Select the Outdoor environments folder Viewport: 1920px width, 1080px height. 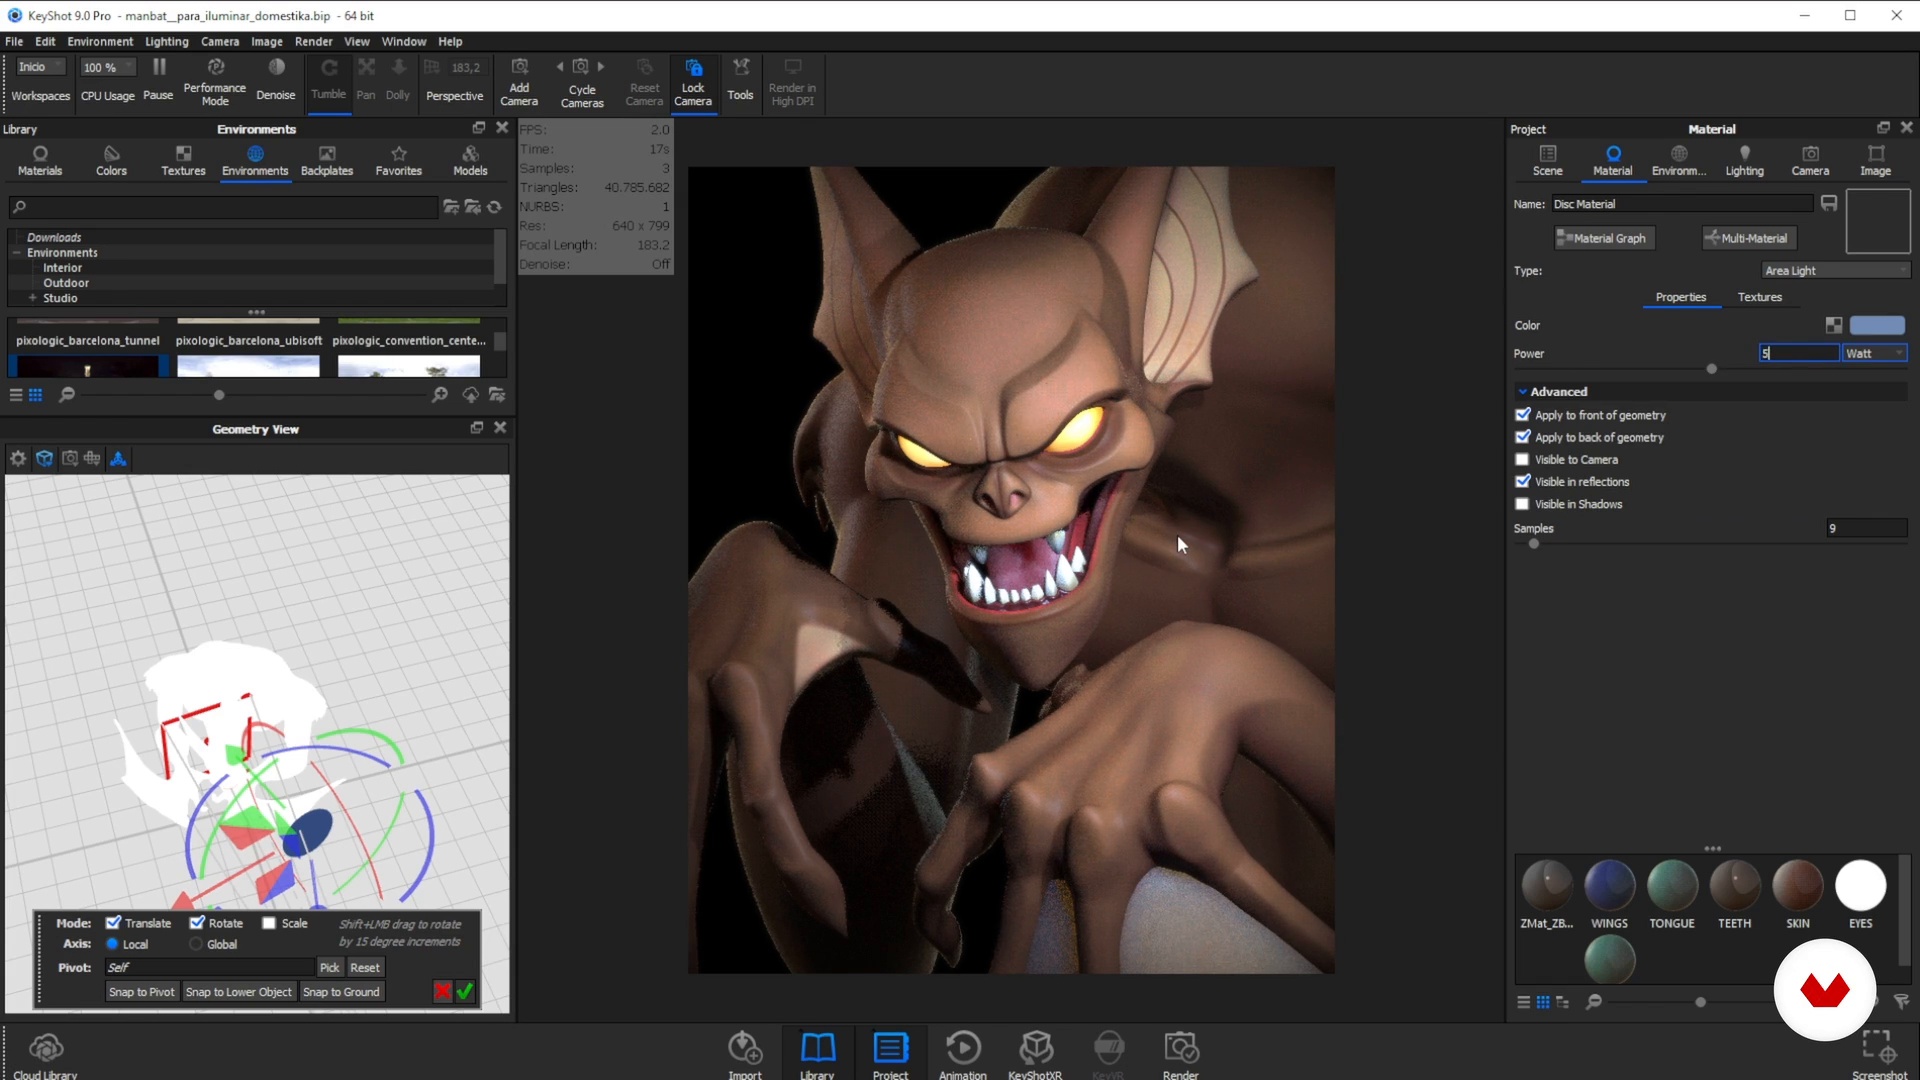click(x=66, y=283)
